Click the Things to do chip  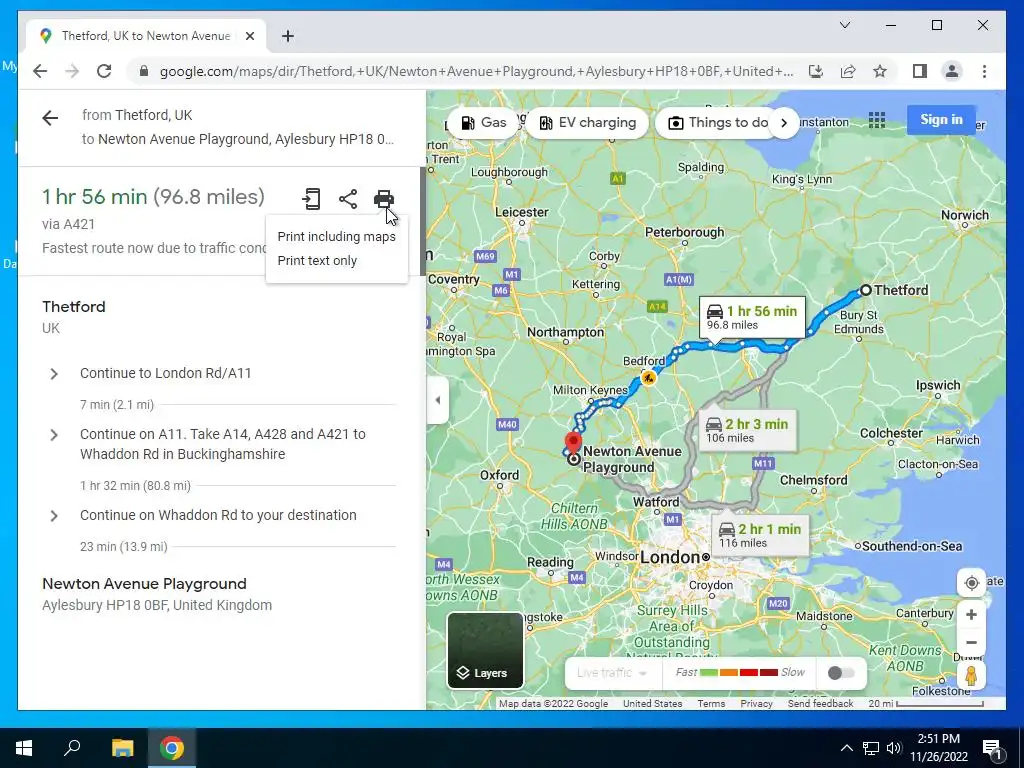(x=720, y=123)
